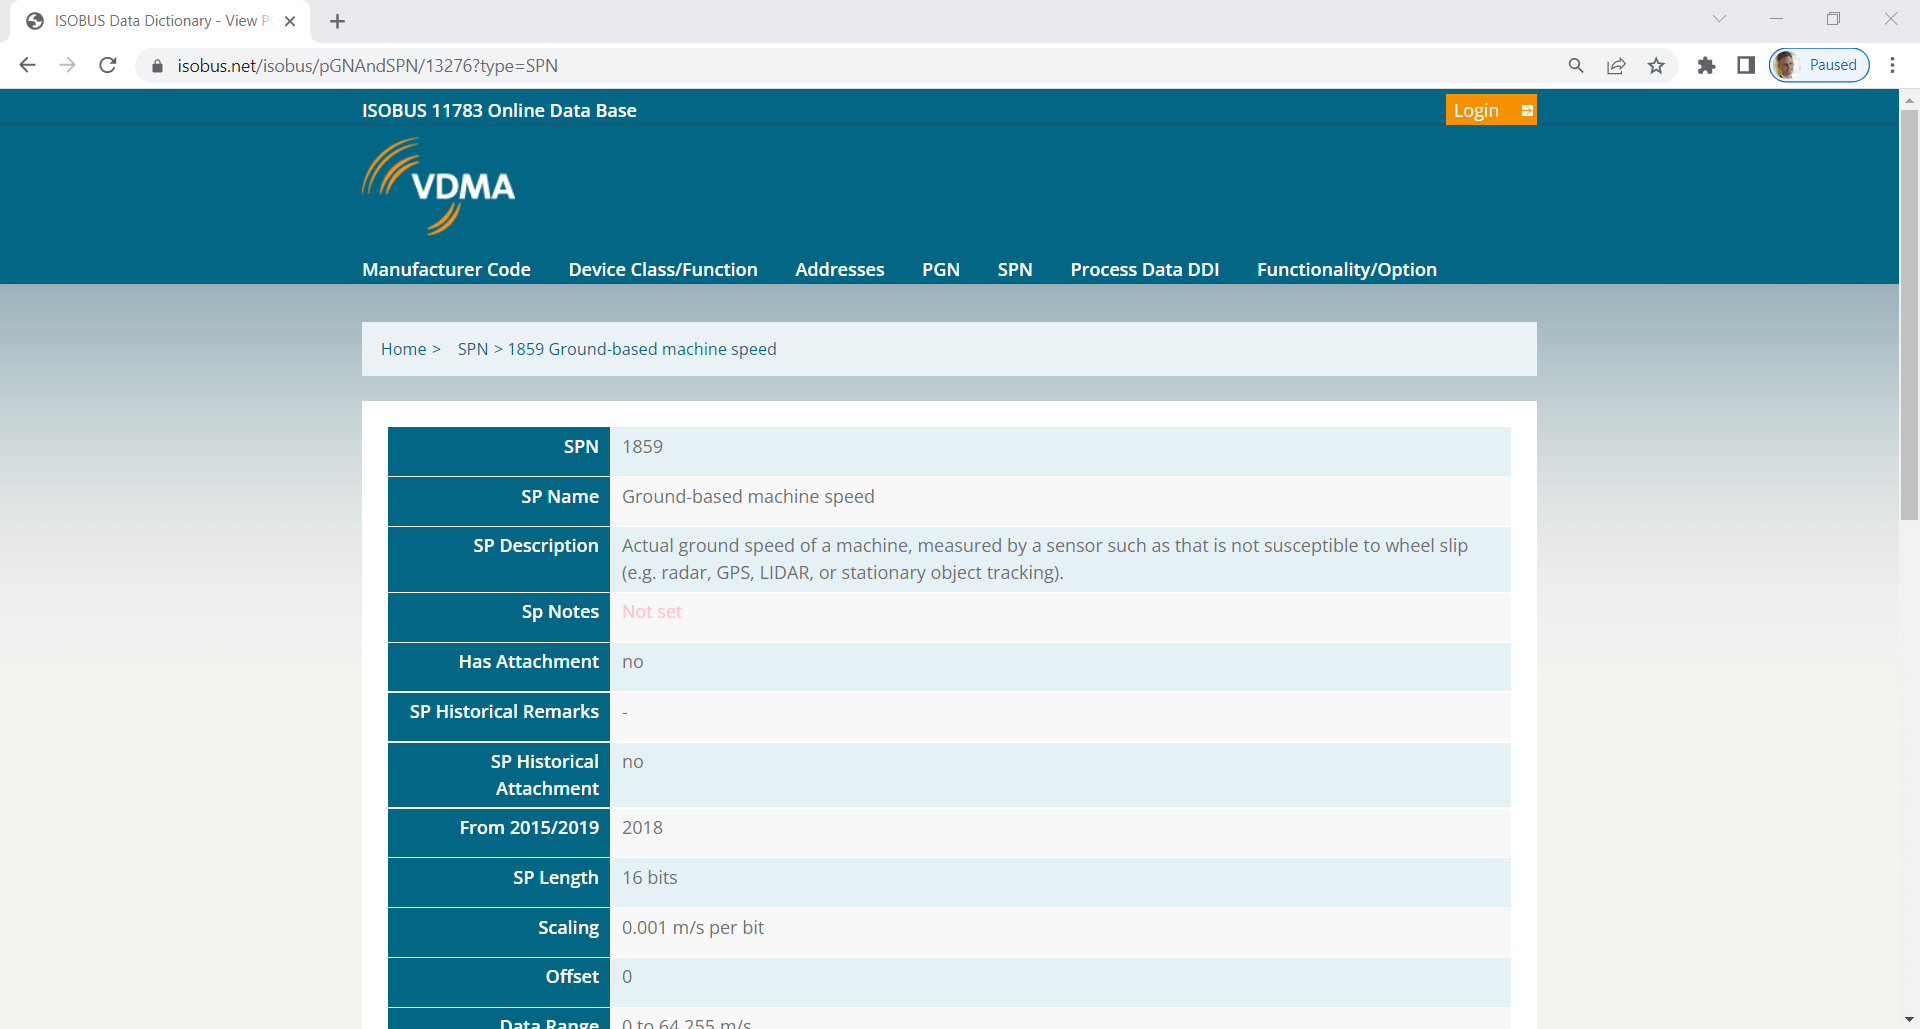Click the '2018' year value
This screenshot has width=1920, height=1029.
tap(642, 828)
